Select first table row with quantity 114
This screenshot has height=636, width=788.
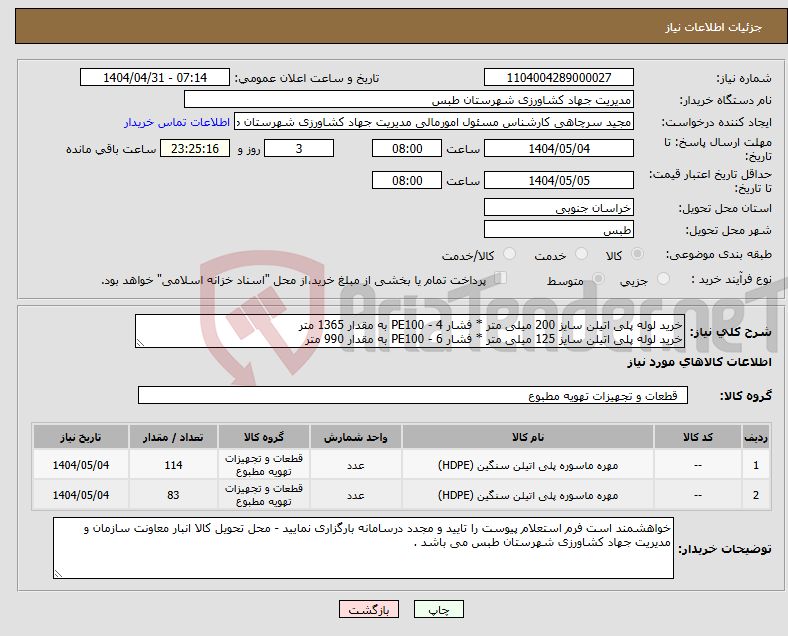[x=400, y=466]
